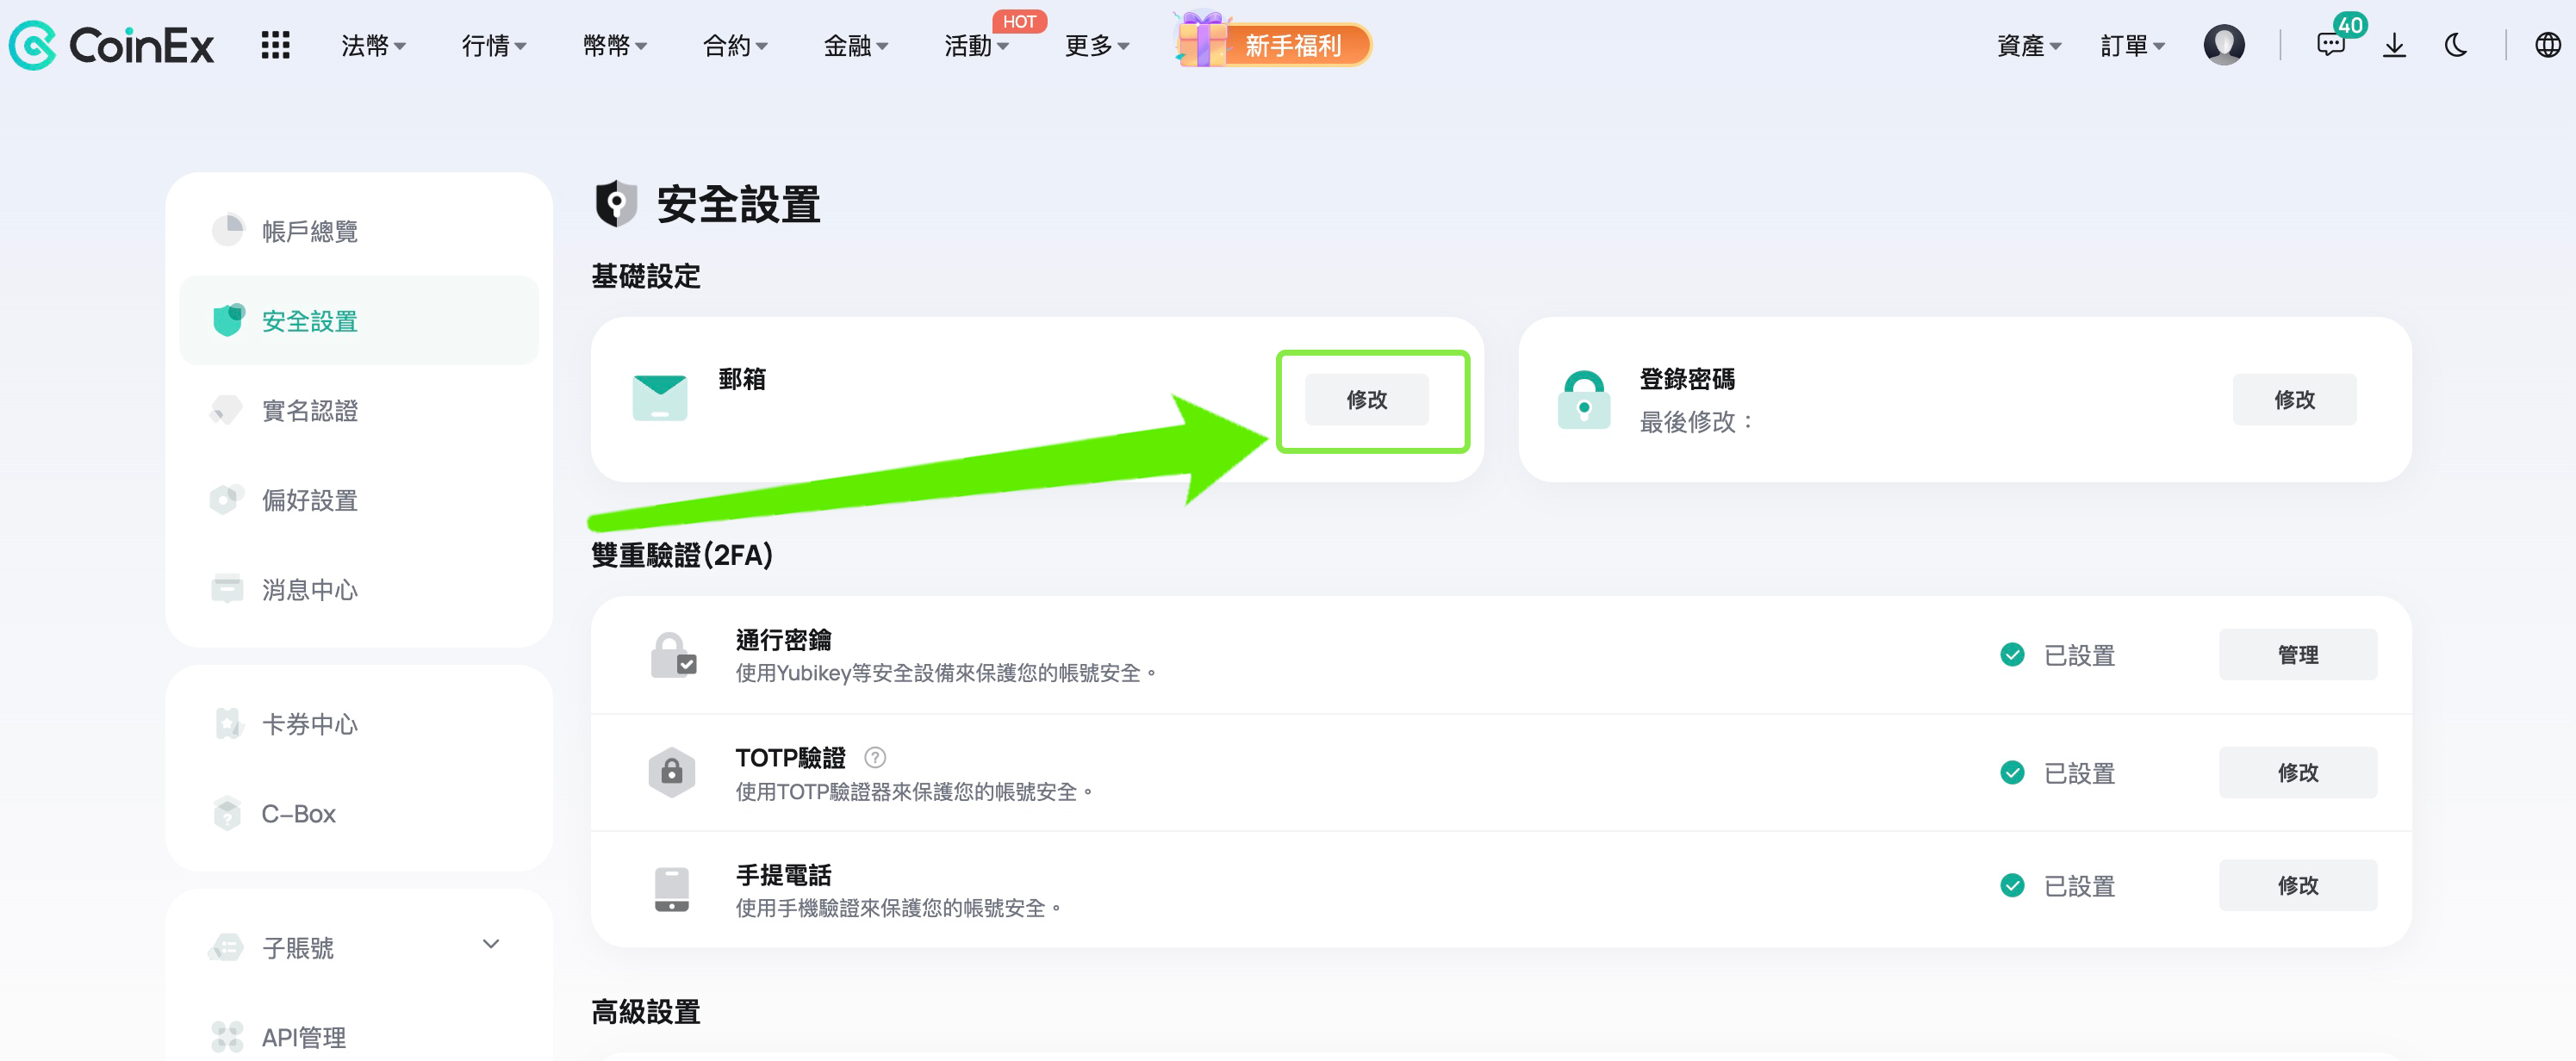2576x1061 pixels.
Task: Expand the 合約 dropdown menu
Action: [735, 46]
